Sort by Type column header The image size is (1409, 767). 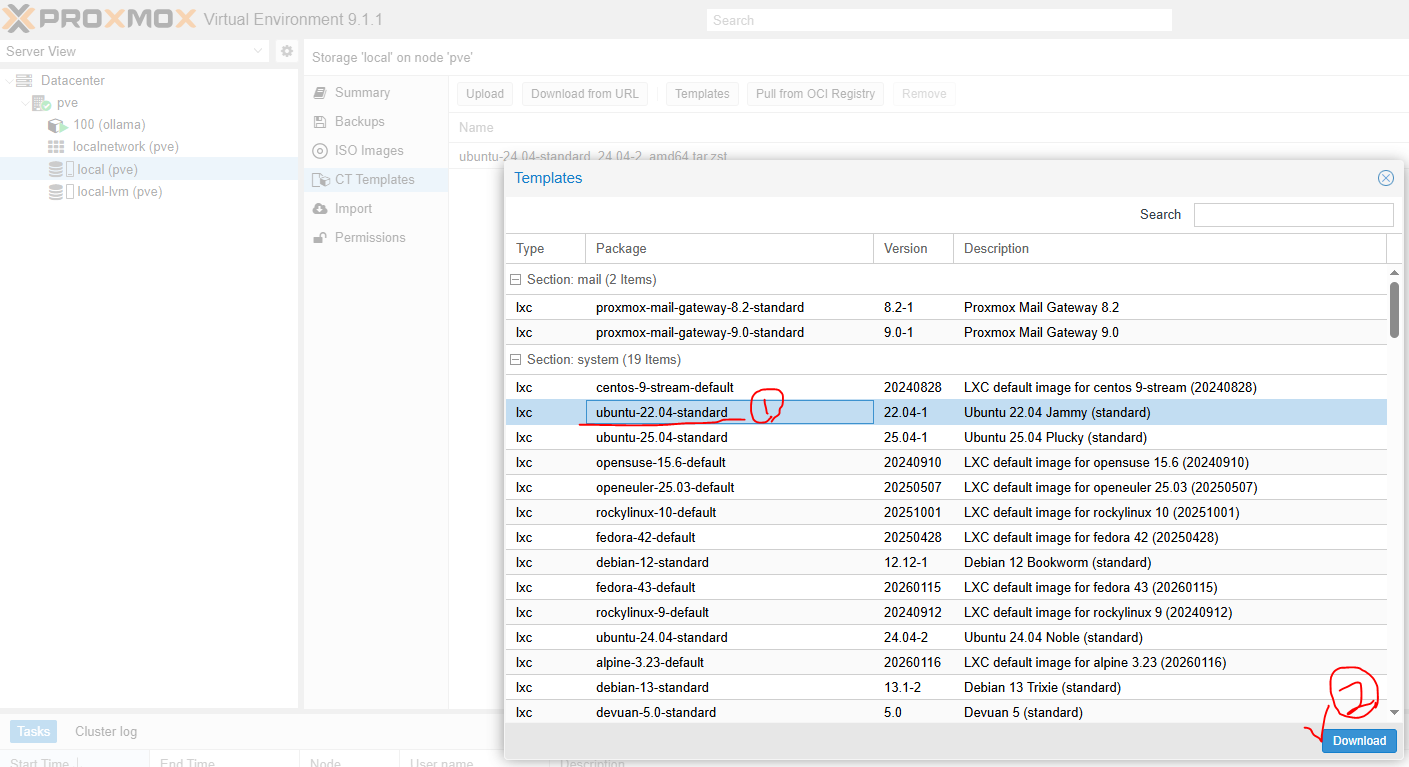pyautogui.click(x=545, y=248)
